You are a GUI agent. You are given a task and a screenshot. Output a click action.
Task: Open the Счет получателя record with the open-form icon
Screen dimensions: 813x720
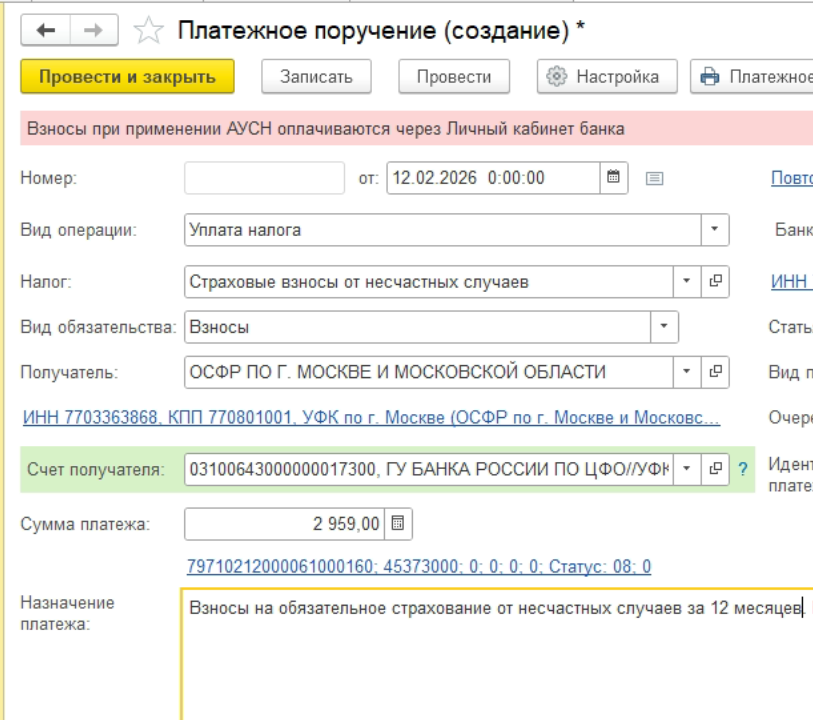(x=716, y=469)
